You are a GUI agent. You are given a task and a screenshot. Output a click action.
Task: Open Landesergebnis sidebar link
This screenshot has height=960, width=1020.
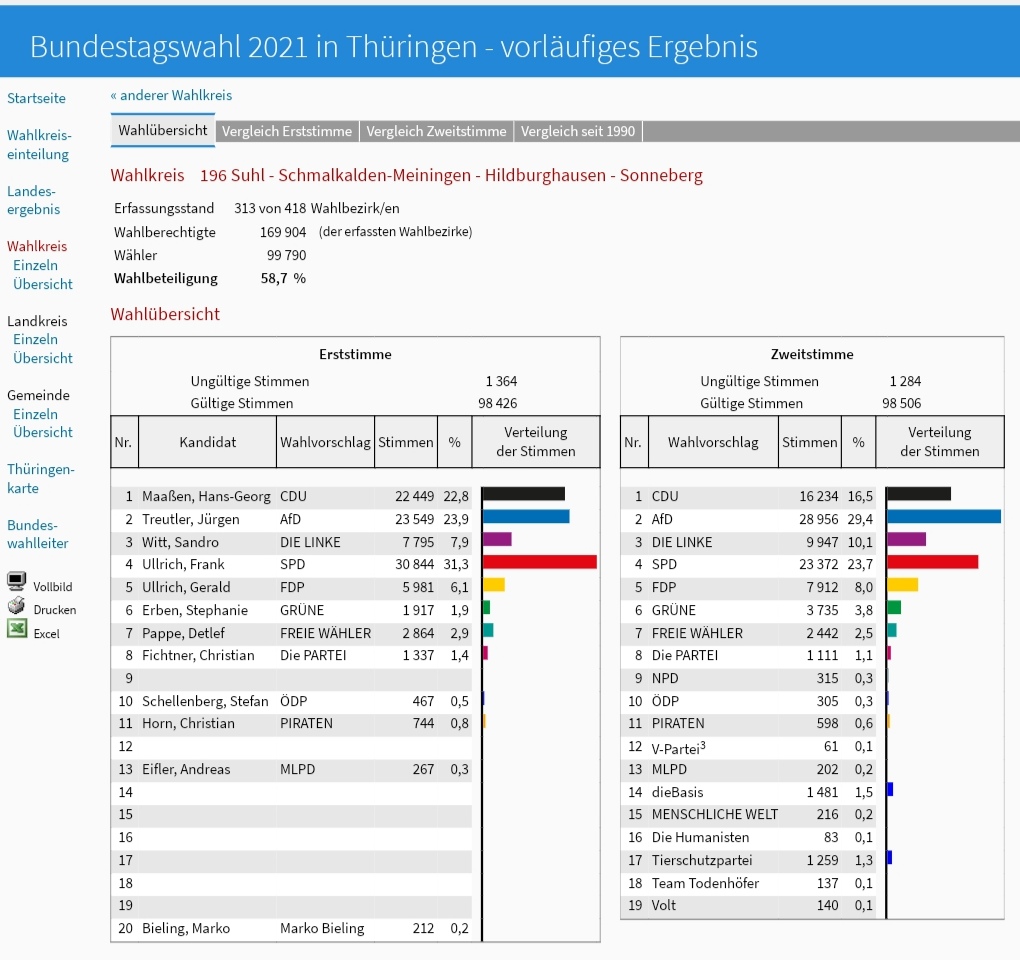(33, 200)
